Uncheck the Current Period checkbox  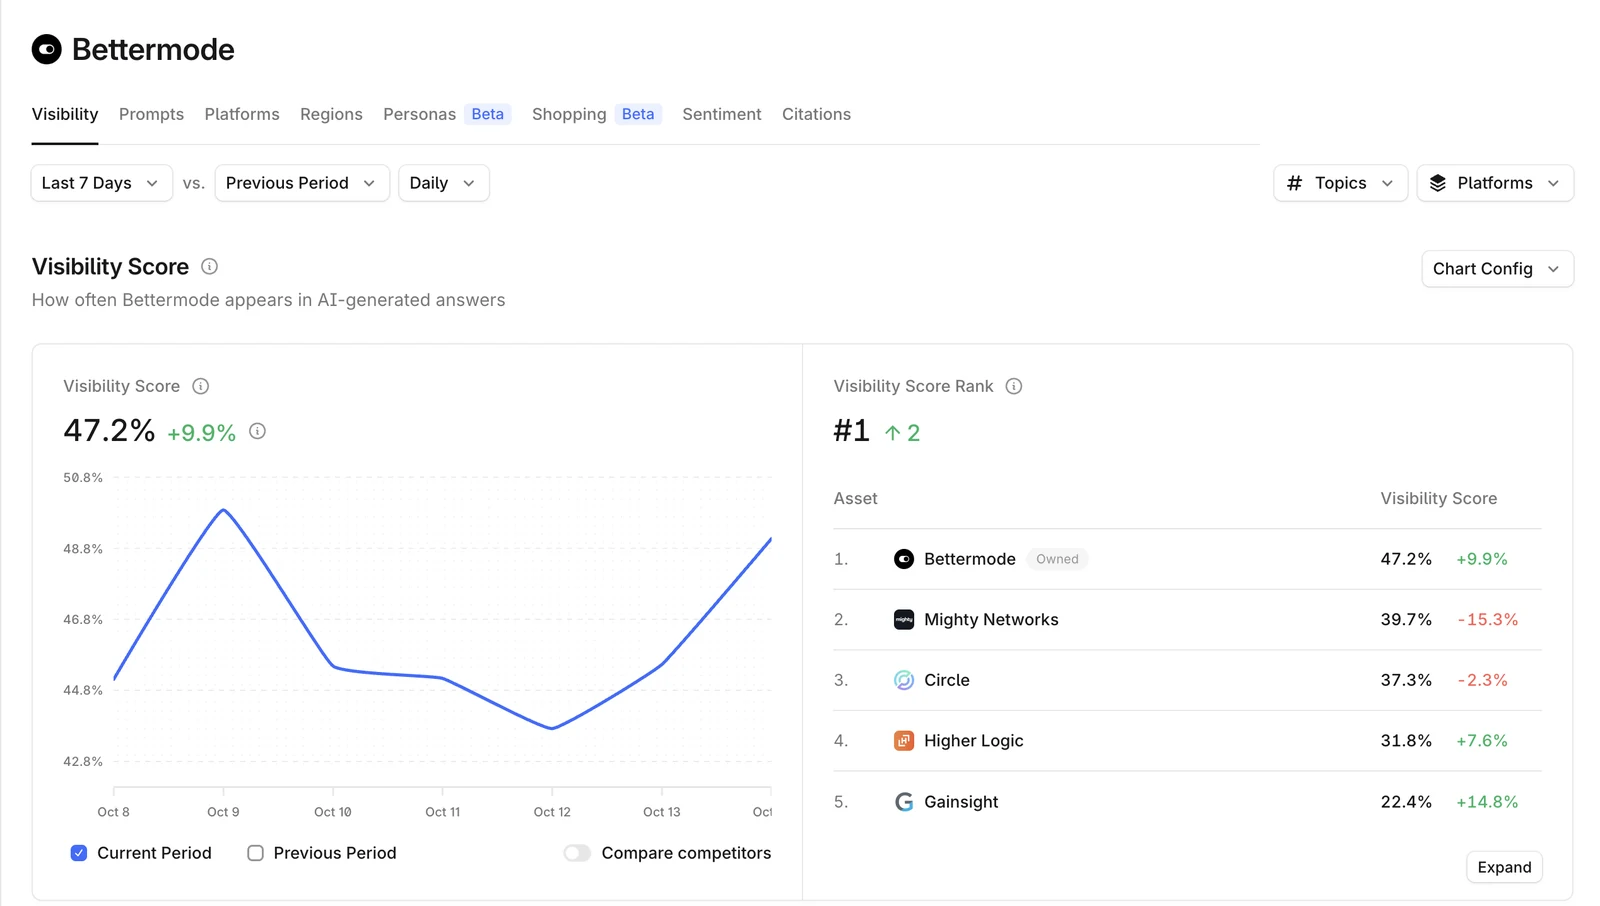[x=79, y=853]
